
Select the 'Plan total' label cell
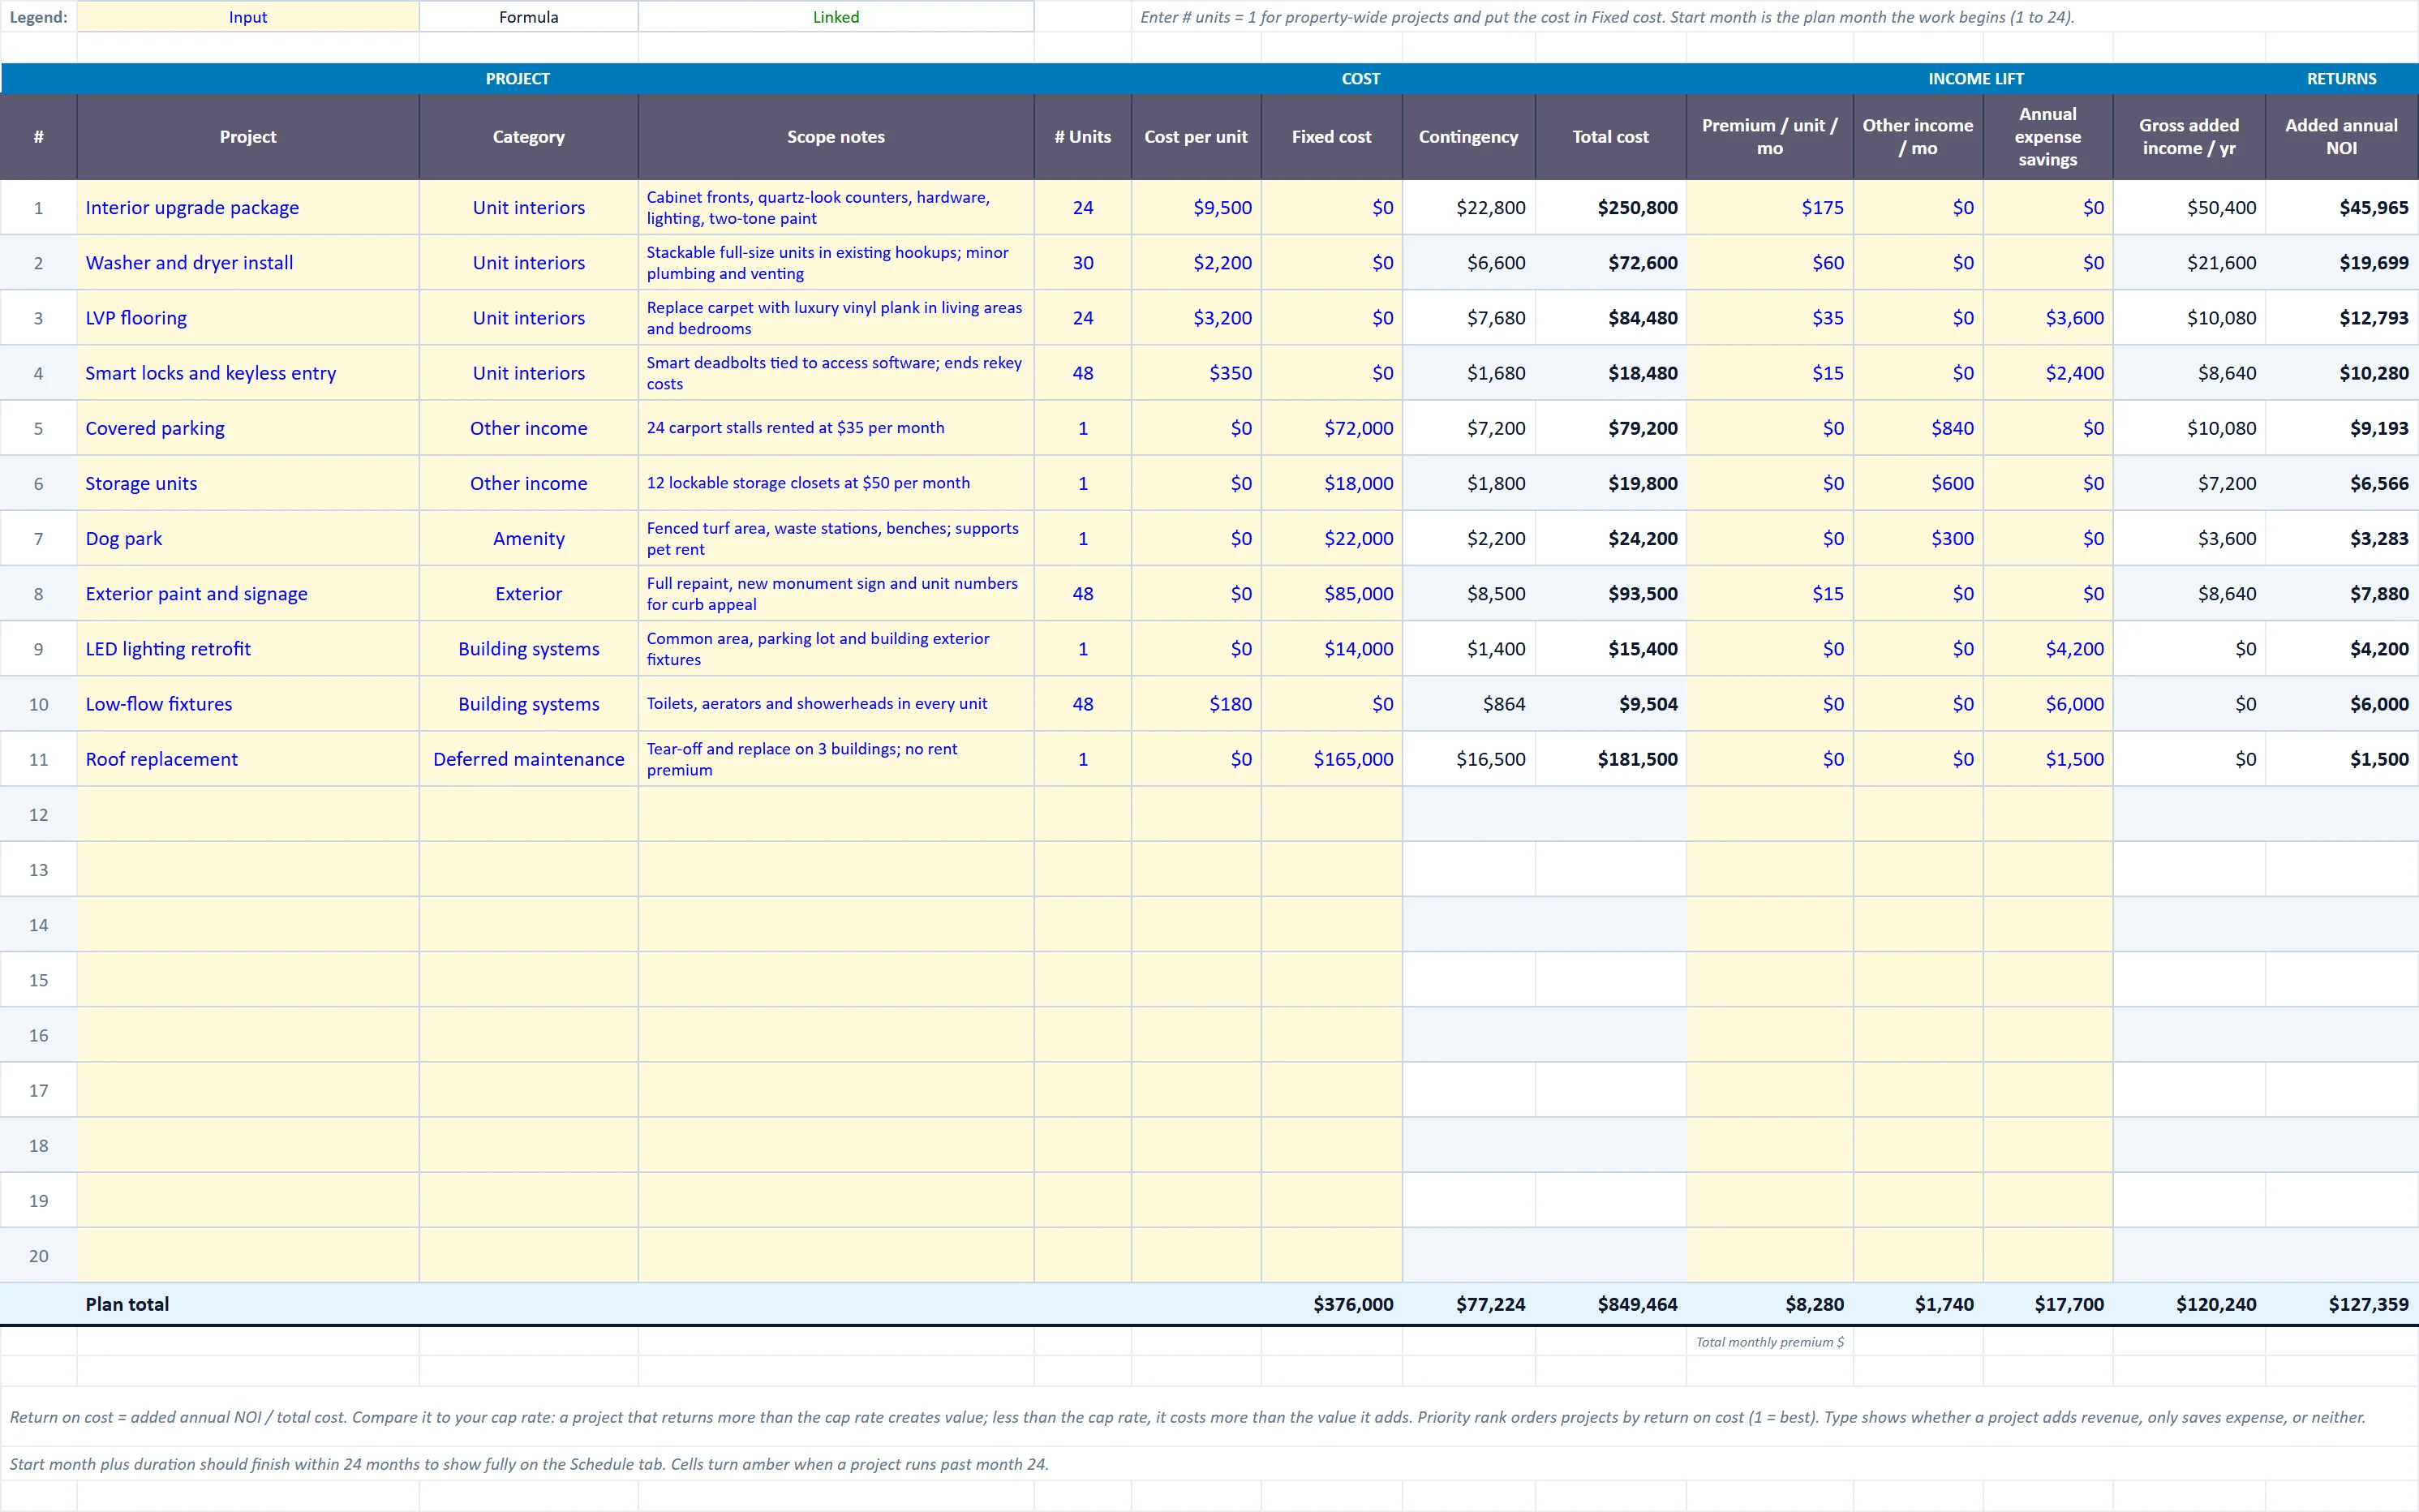coord(247,1304)
